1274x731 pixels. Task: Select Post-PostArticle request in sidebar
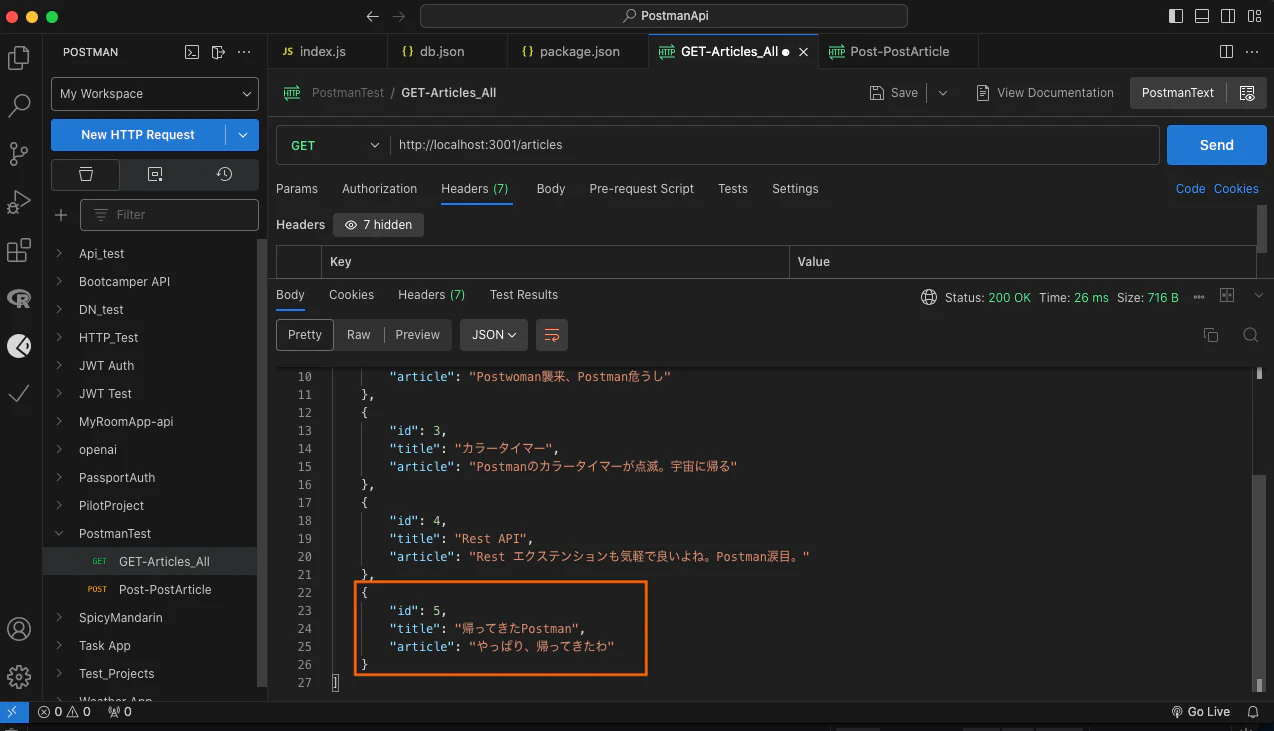click(x=165, y=590)
